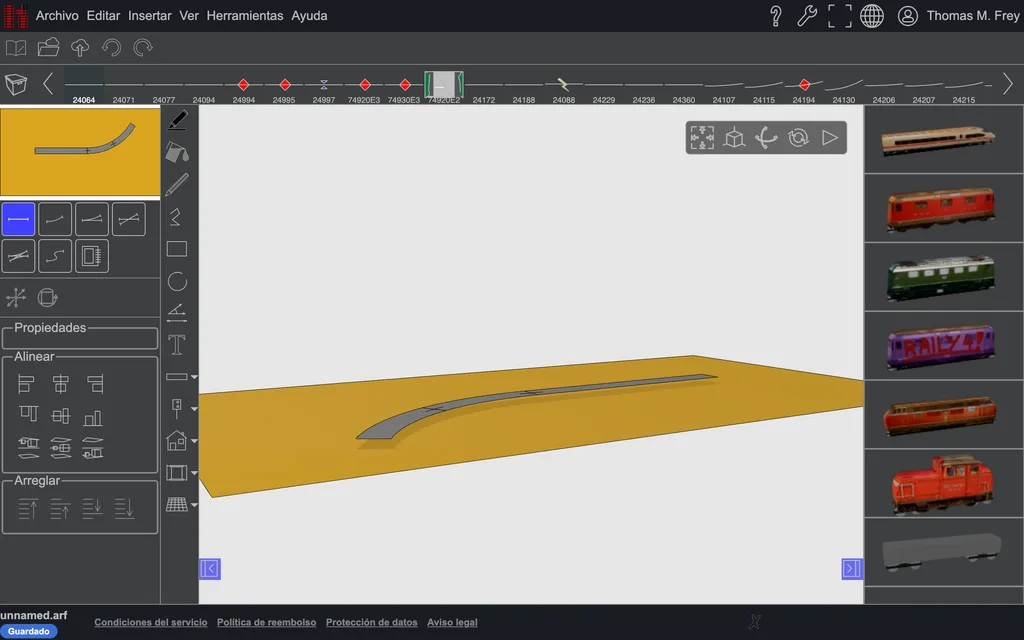This screenshot has height=640, width=1024.
Task: Undo the last action
Action: point(112,48)
